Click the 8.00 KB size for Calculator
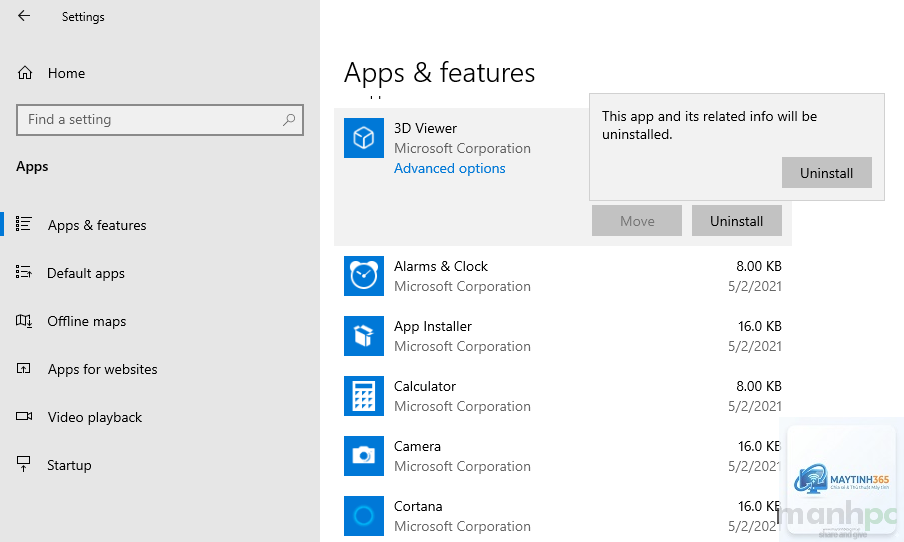Viewport: 904px width, 542px height. tap(759, 386)
